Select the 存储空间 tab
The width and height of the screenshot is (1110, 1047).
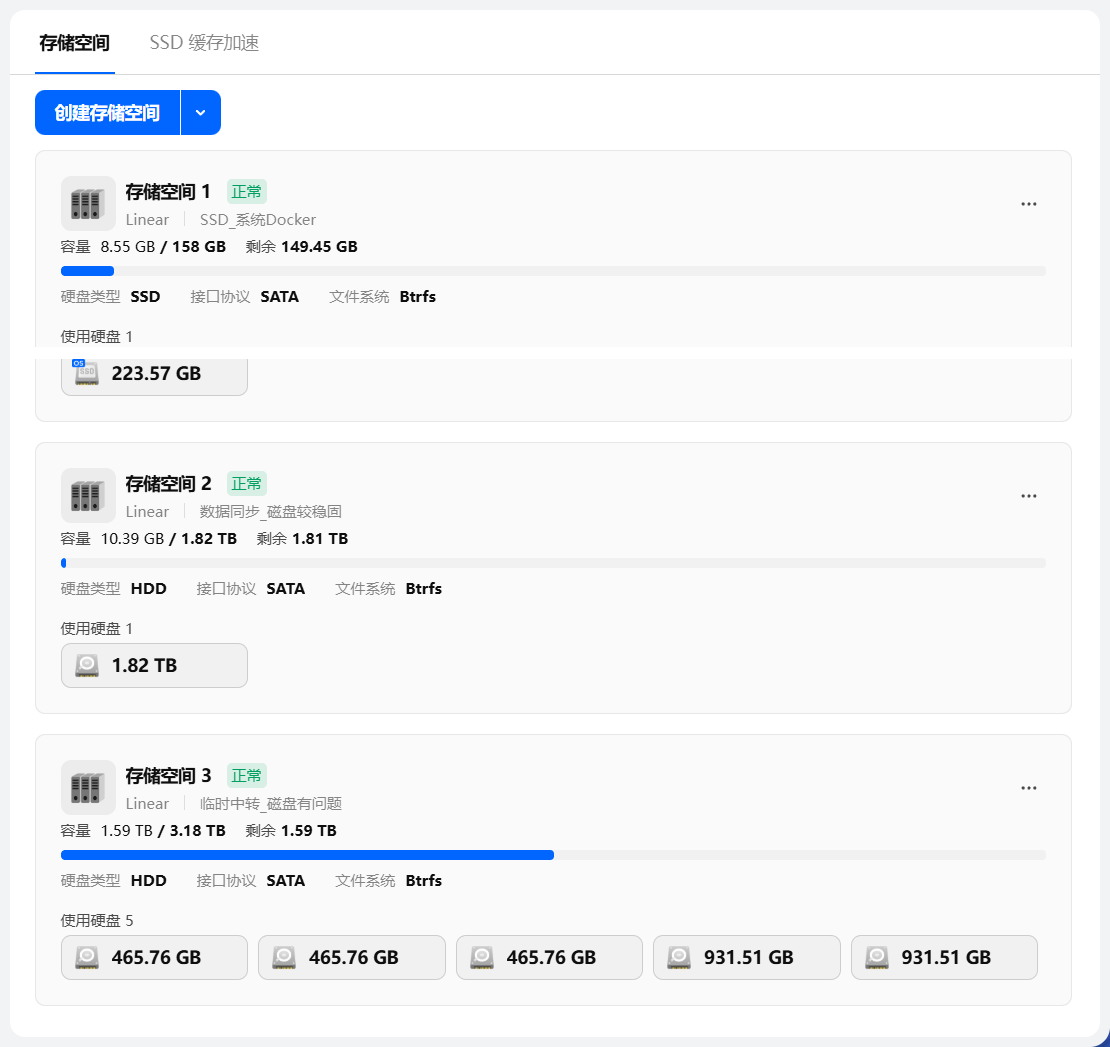pyautogui.click(x=74, y=43)
